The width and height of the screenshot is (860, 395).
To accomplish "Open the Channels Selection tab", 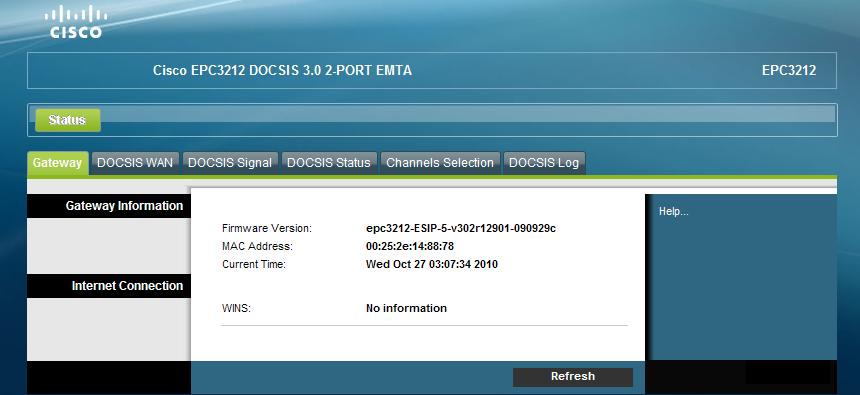I will pos(440,163).
